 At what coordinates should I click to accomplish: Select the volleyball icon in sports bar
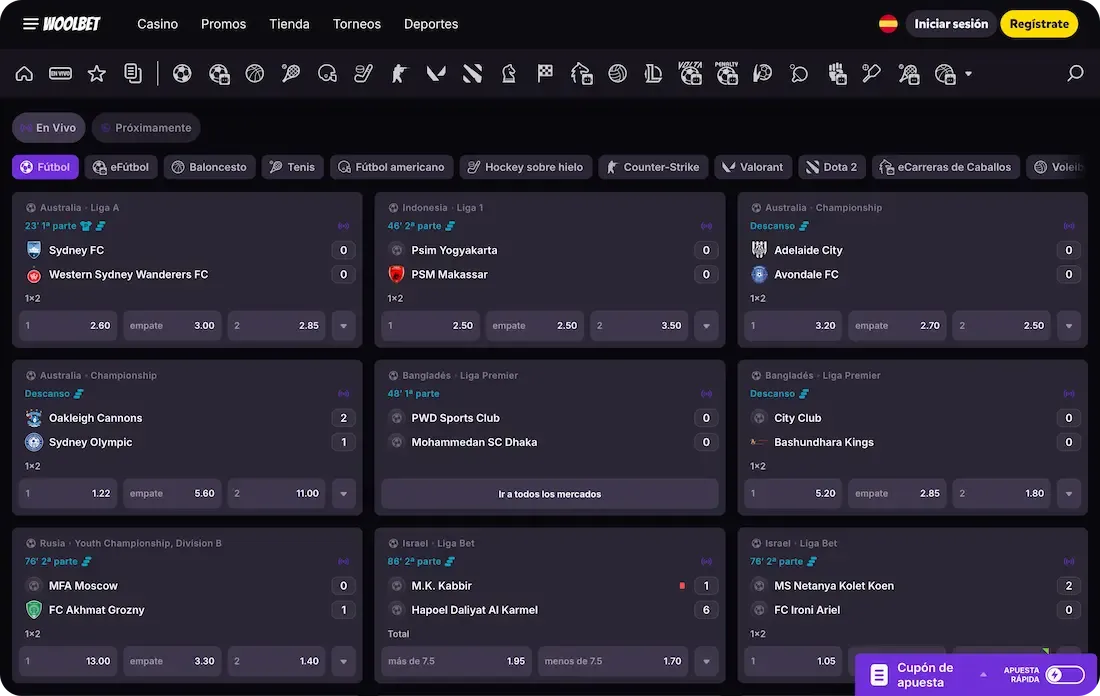click(617, 73)
